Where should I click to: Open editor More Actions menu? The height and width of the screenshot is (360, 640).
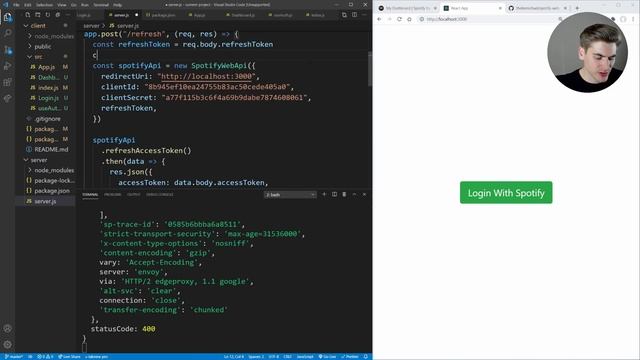tap(364, 15)
